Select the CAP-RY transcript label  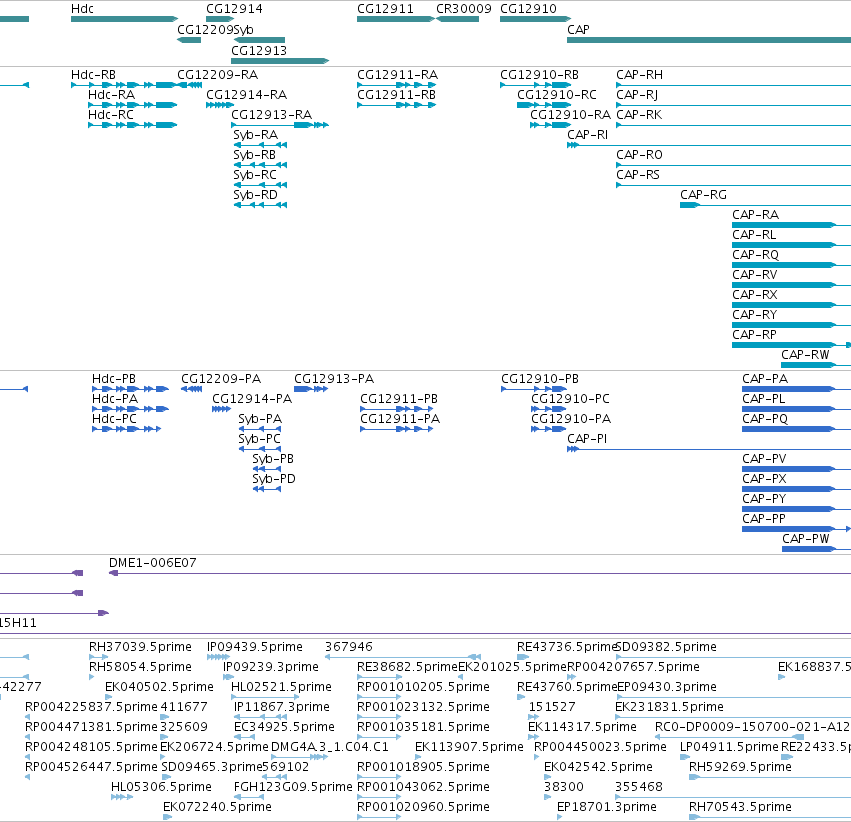[755, 315]
